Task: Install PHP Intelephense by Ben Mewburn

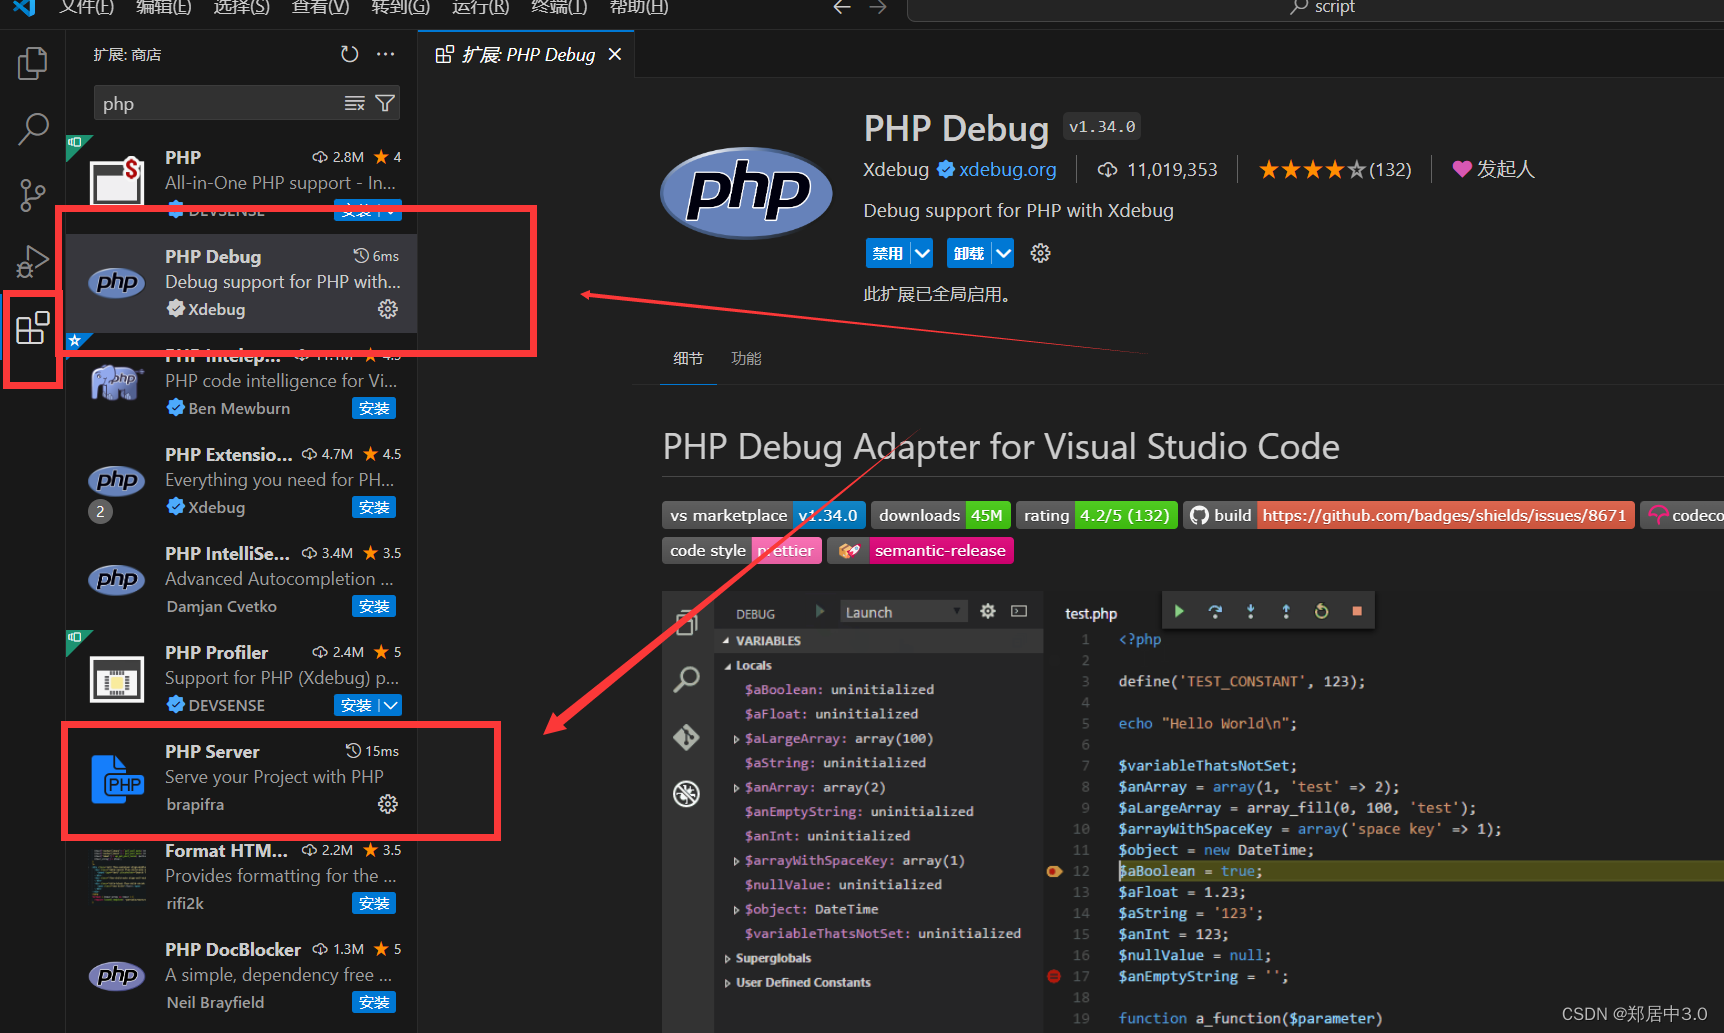Action: coord(374,408)
